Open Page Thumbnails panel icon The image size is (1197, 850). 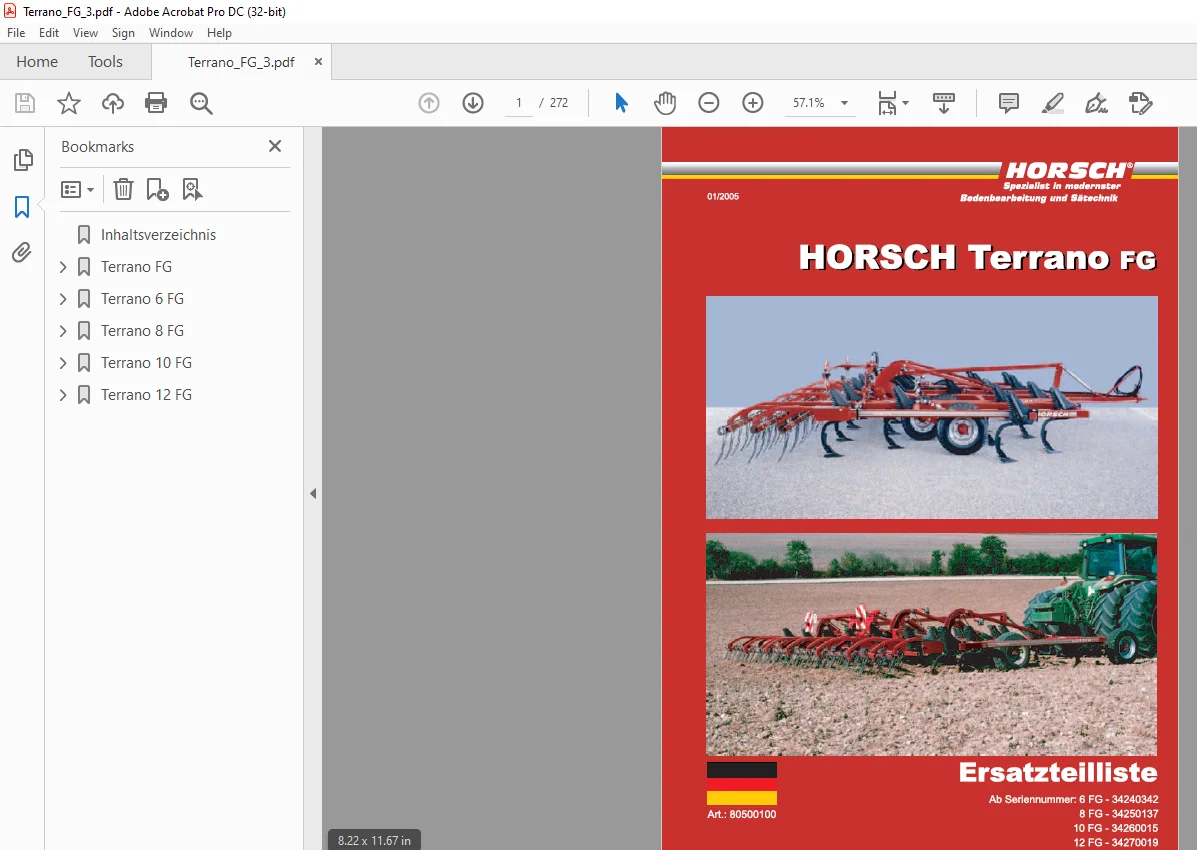(23, 160)
